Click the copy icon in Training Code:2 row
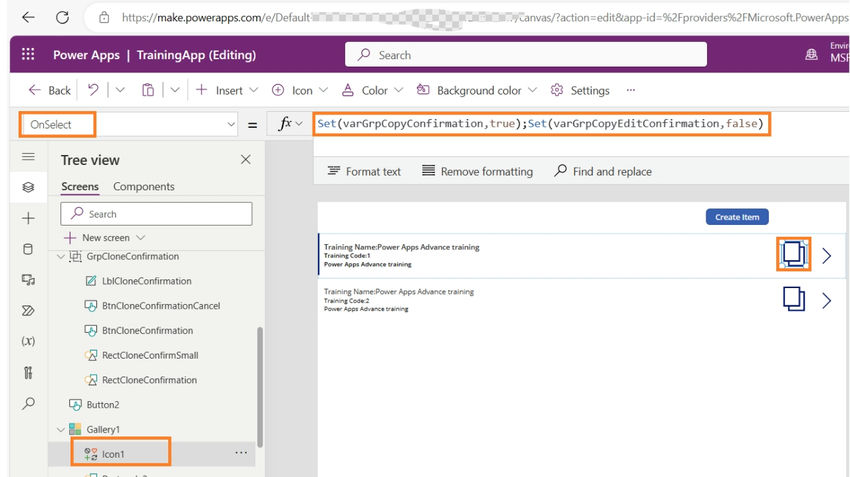 pos(794,299)
